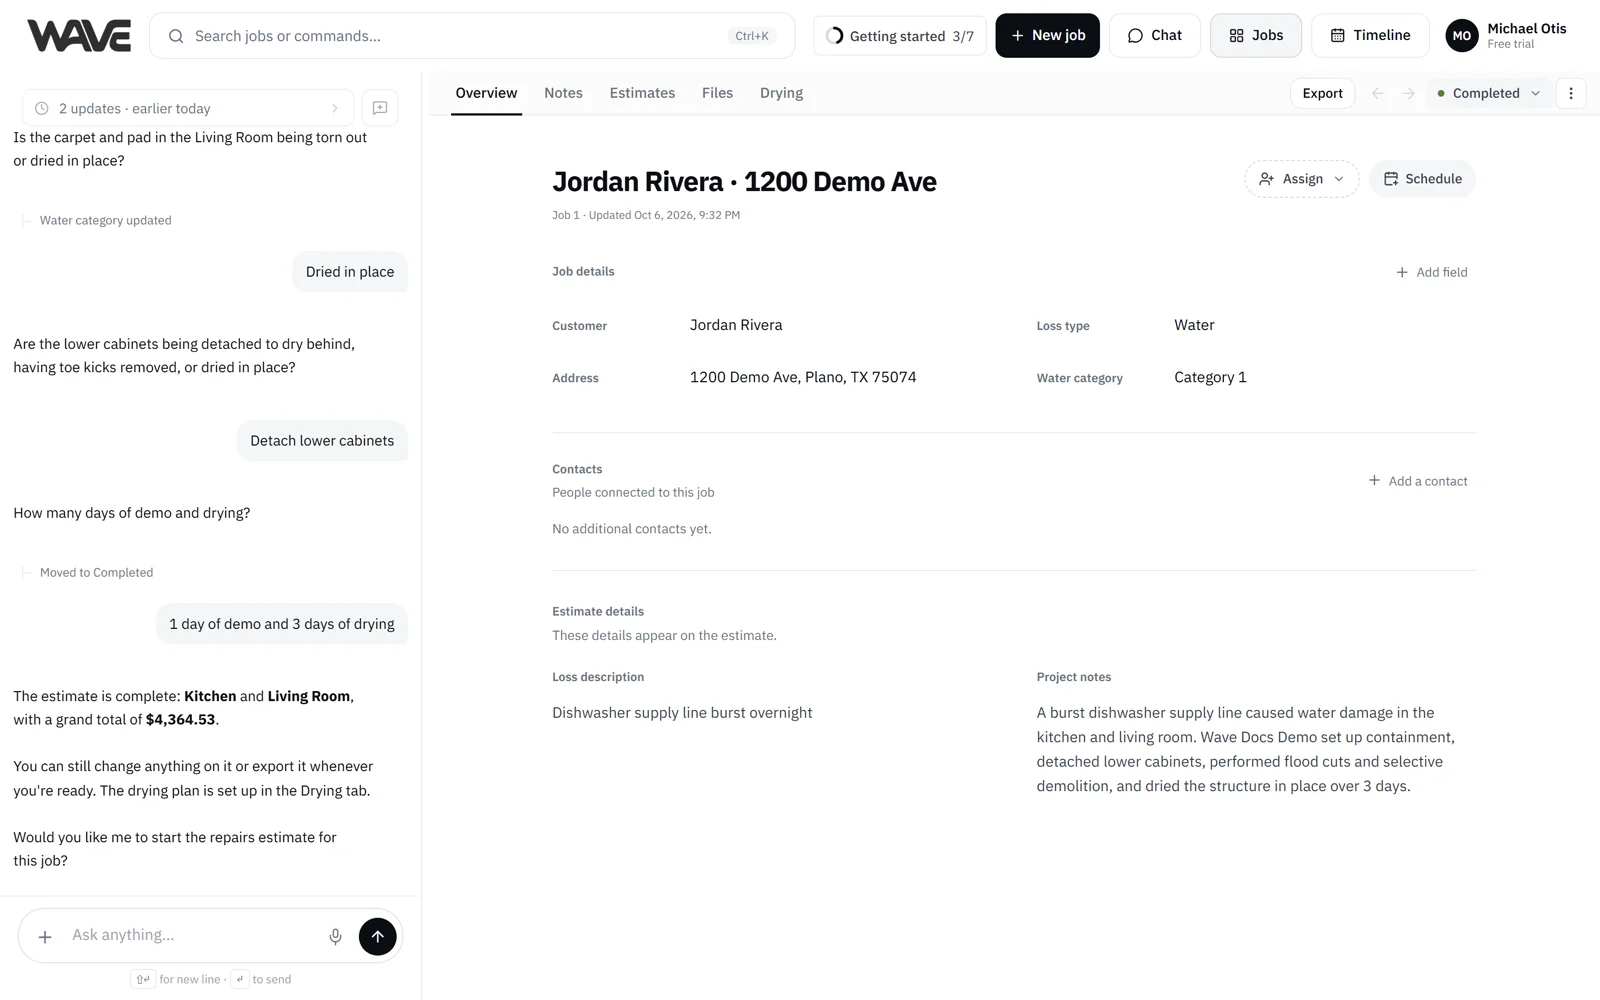
Task: Open the Chat view
Action: coord(1154,36)
